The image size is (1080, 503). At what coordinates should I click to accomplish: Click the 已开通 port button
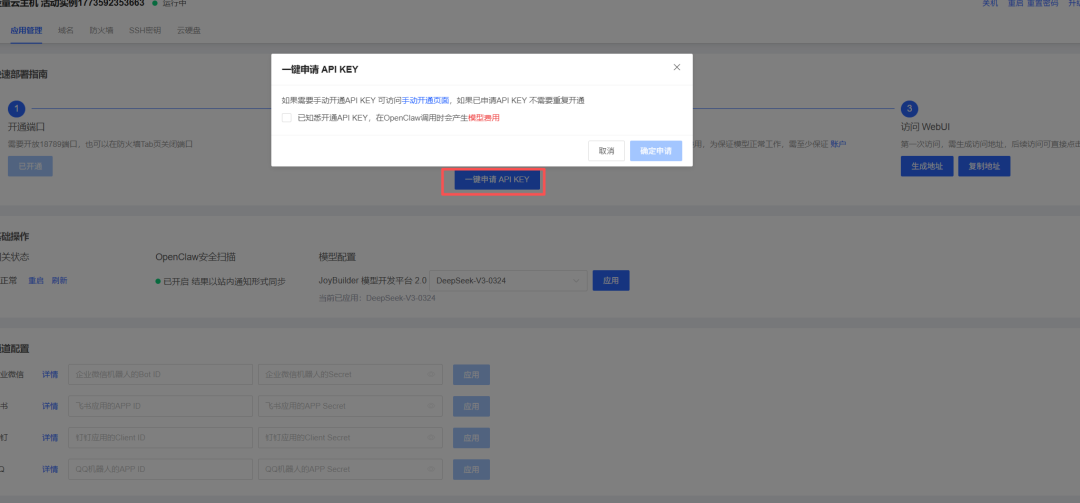point(30,166)
